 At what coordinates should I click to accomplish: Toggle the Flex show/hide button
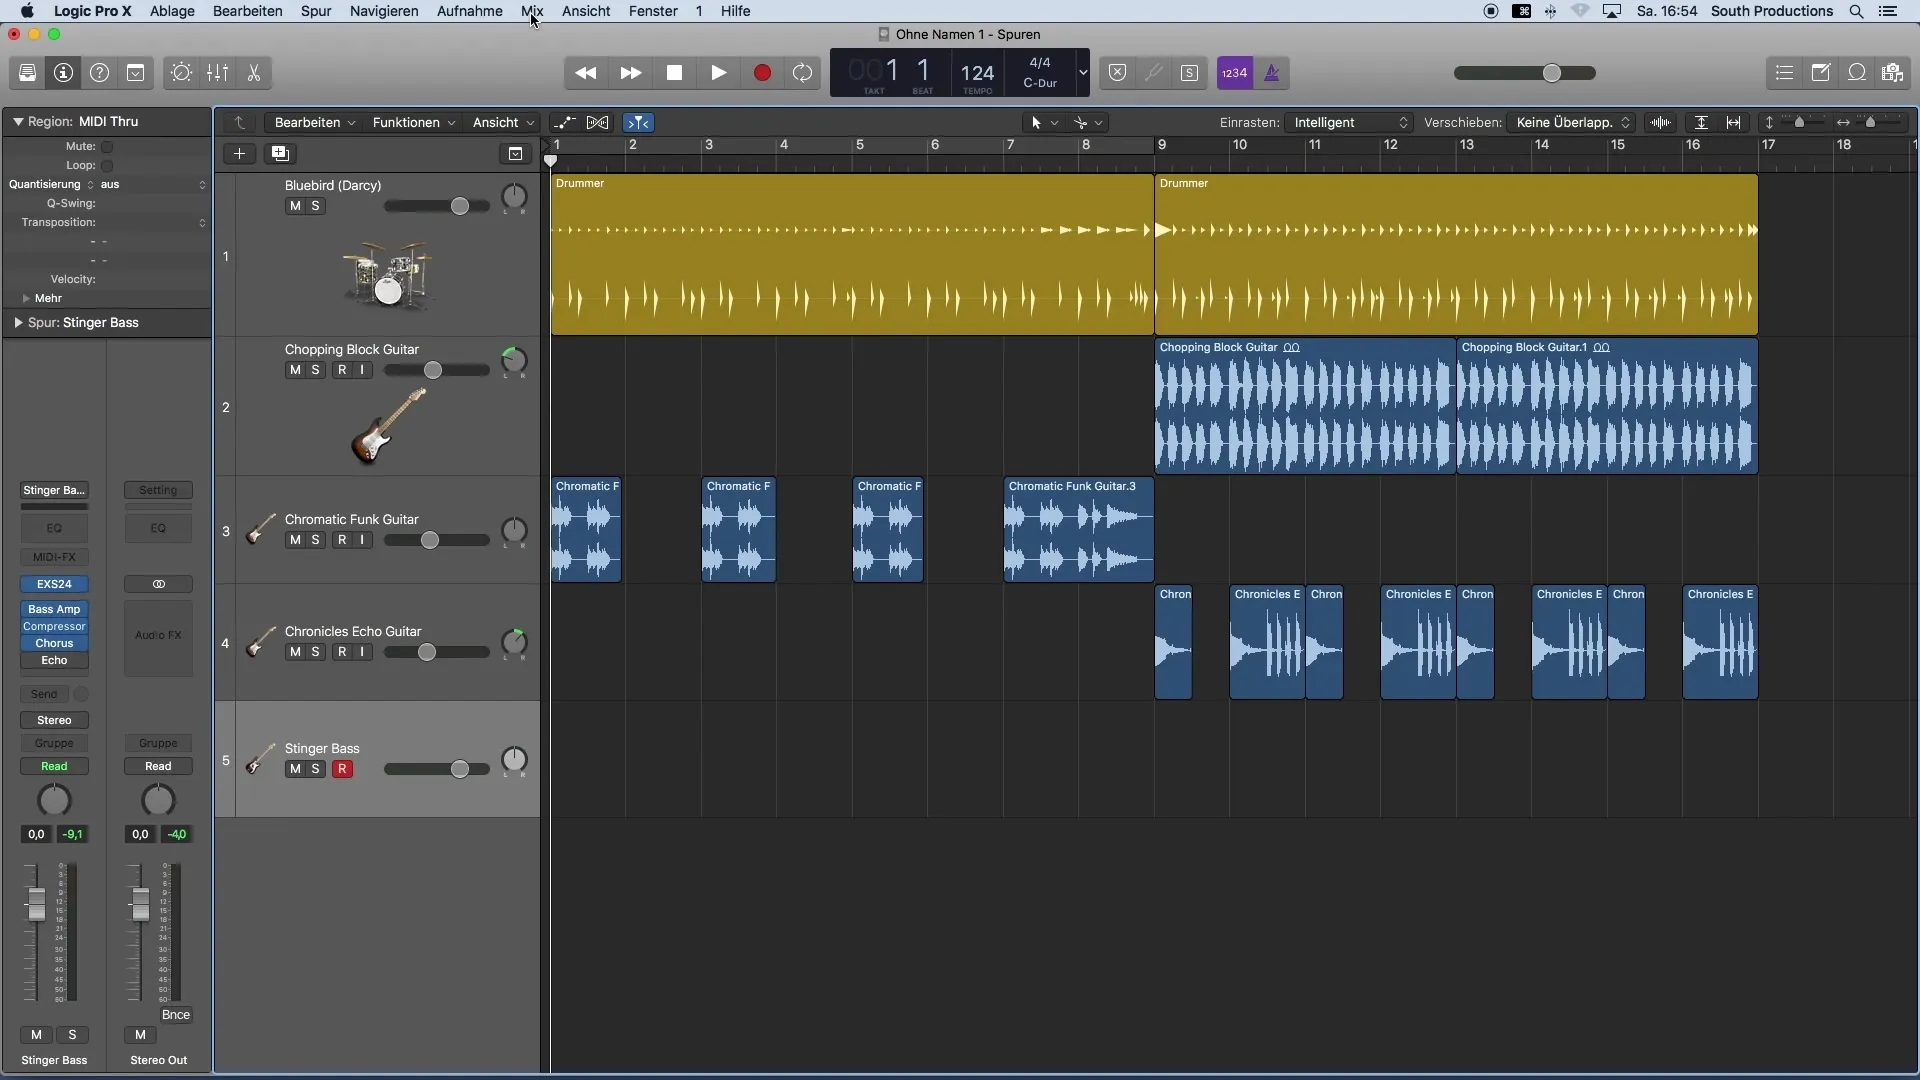pyautogui.click(x=597, y=122)
